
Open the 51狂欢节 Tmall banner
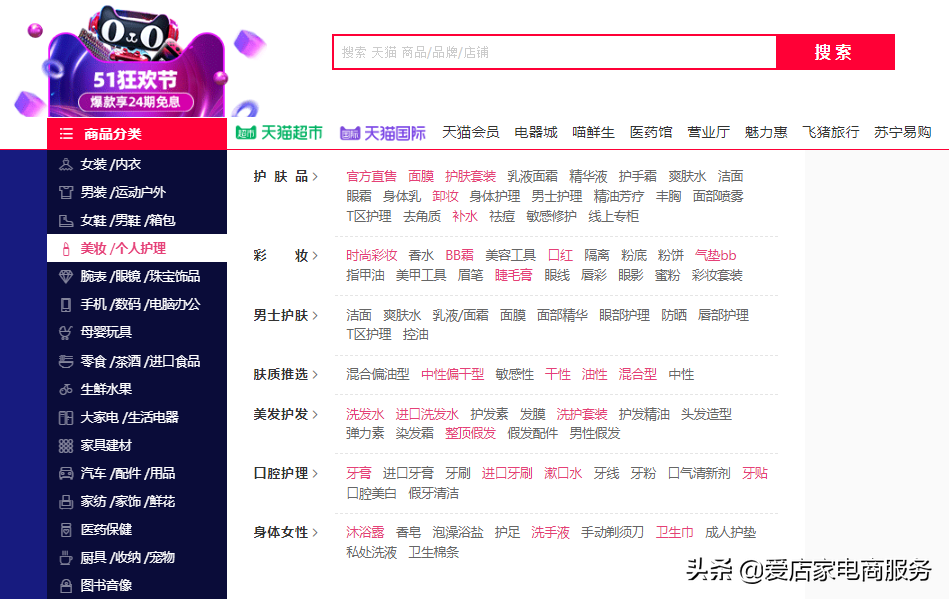tap(136, 61)
